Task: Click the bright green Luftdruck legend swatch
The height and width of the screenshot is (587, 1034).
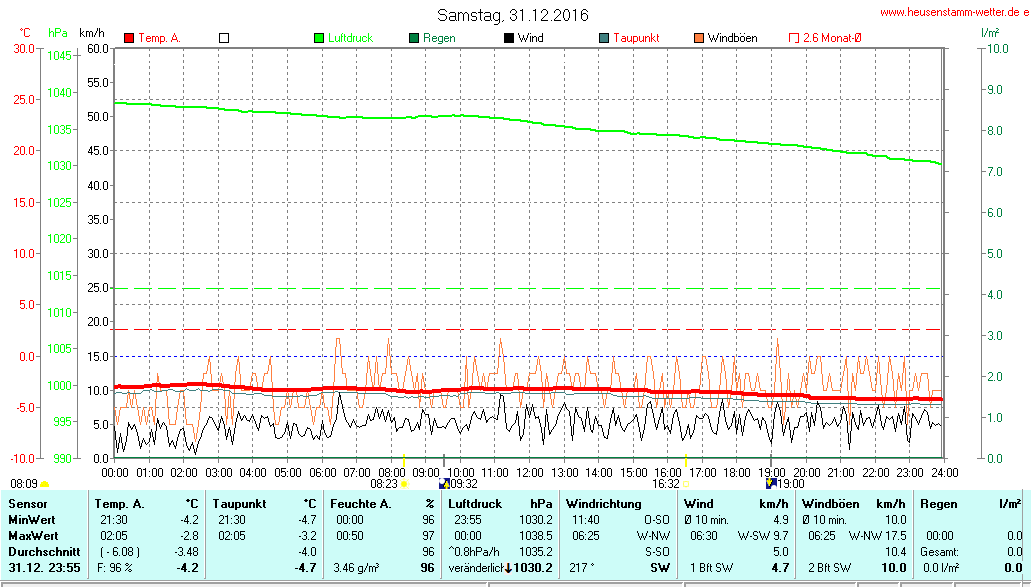Action: pos(319,38)
